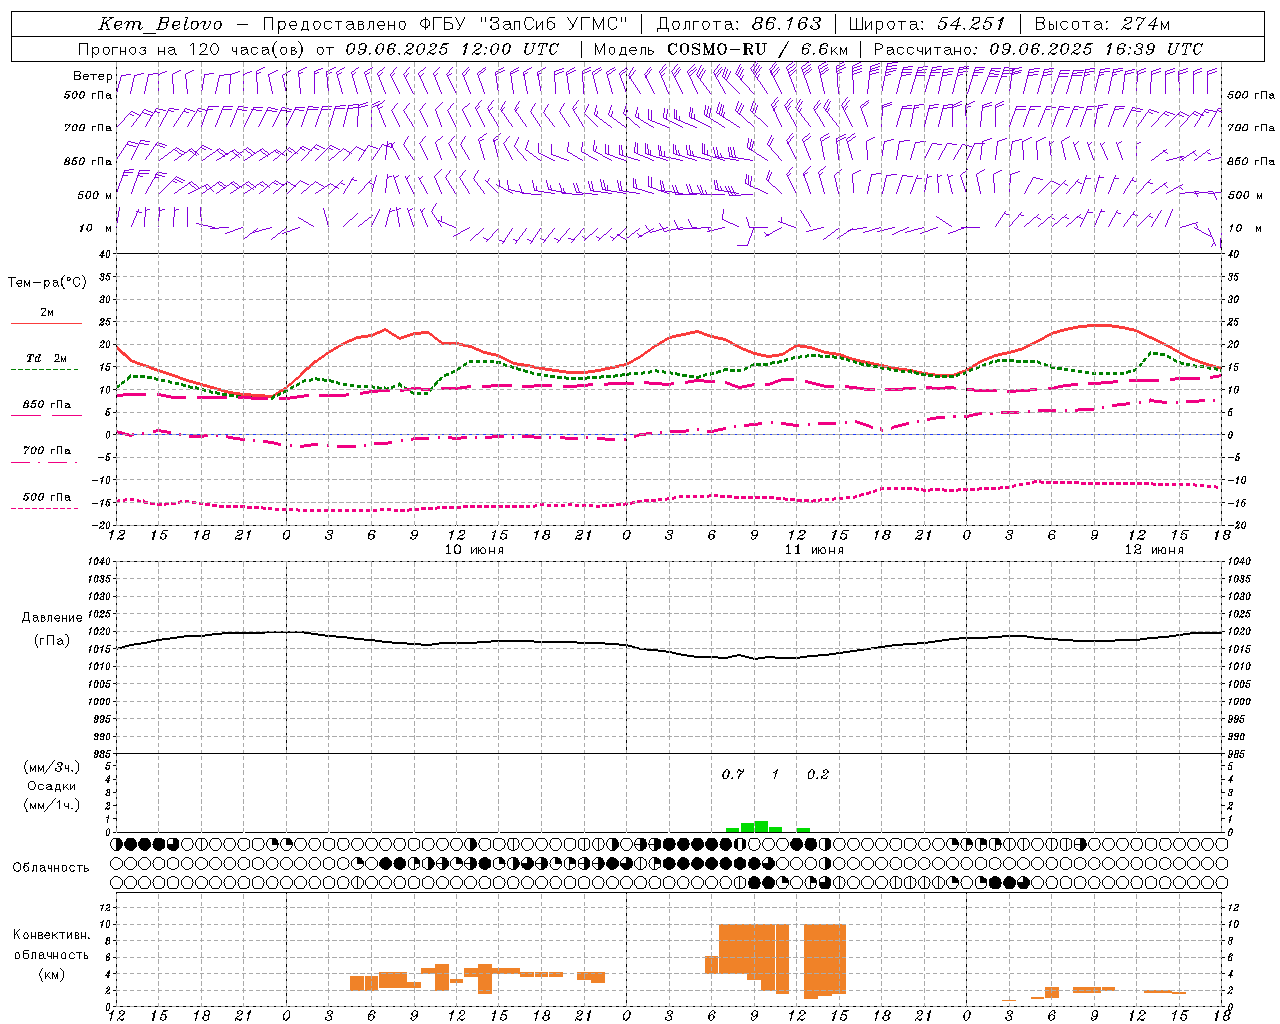This screenshot has width=1280, height=1024.
Task: Click the 11 июня date label
Action: [813, 550]
